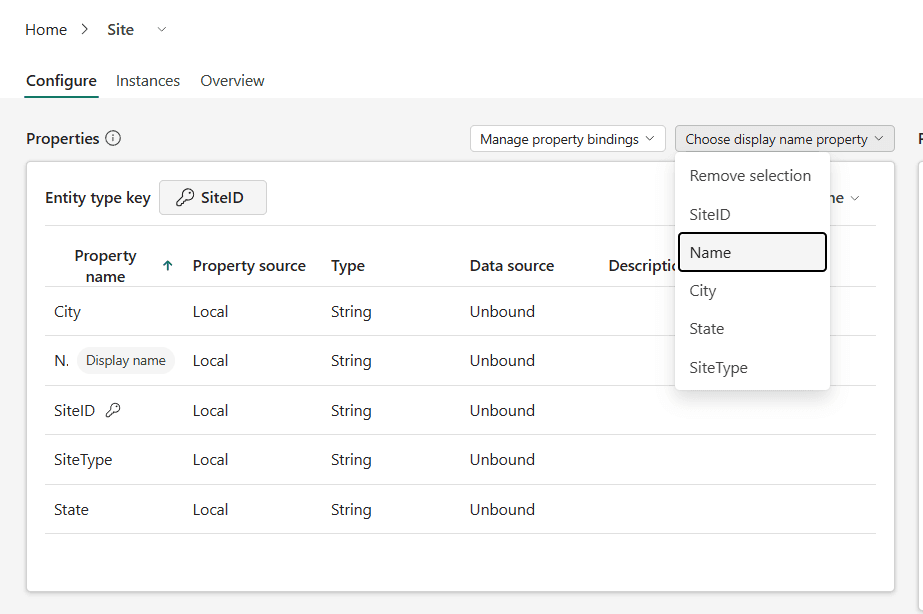Screen dimensions: 923x614
Task: Click String in the Display name row
Action: (351, 360)
